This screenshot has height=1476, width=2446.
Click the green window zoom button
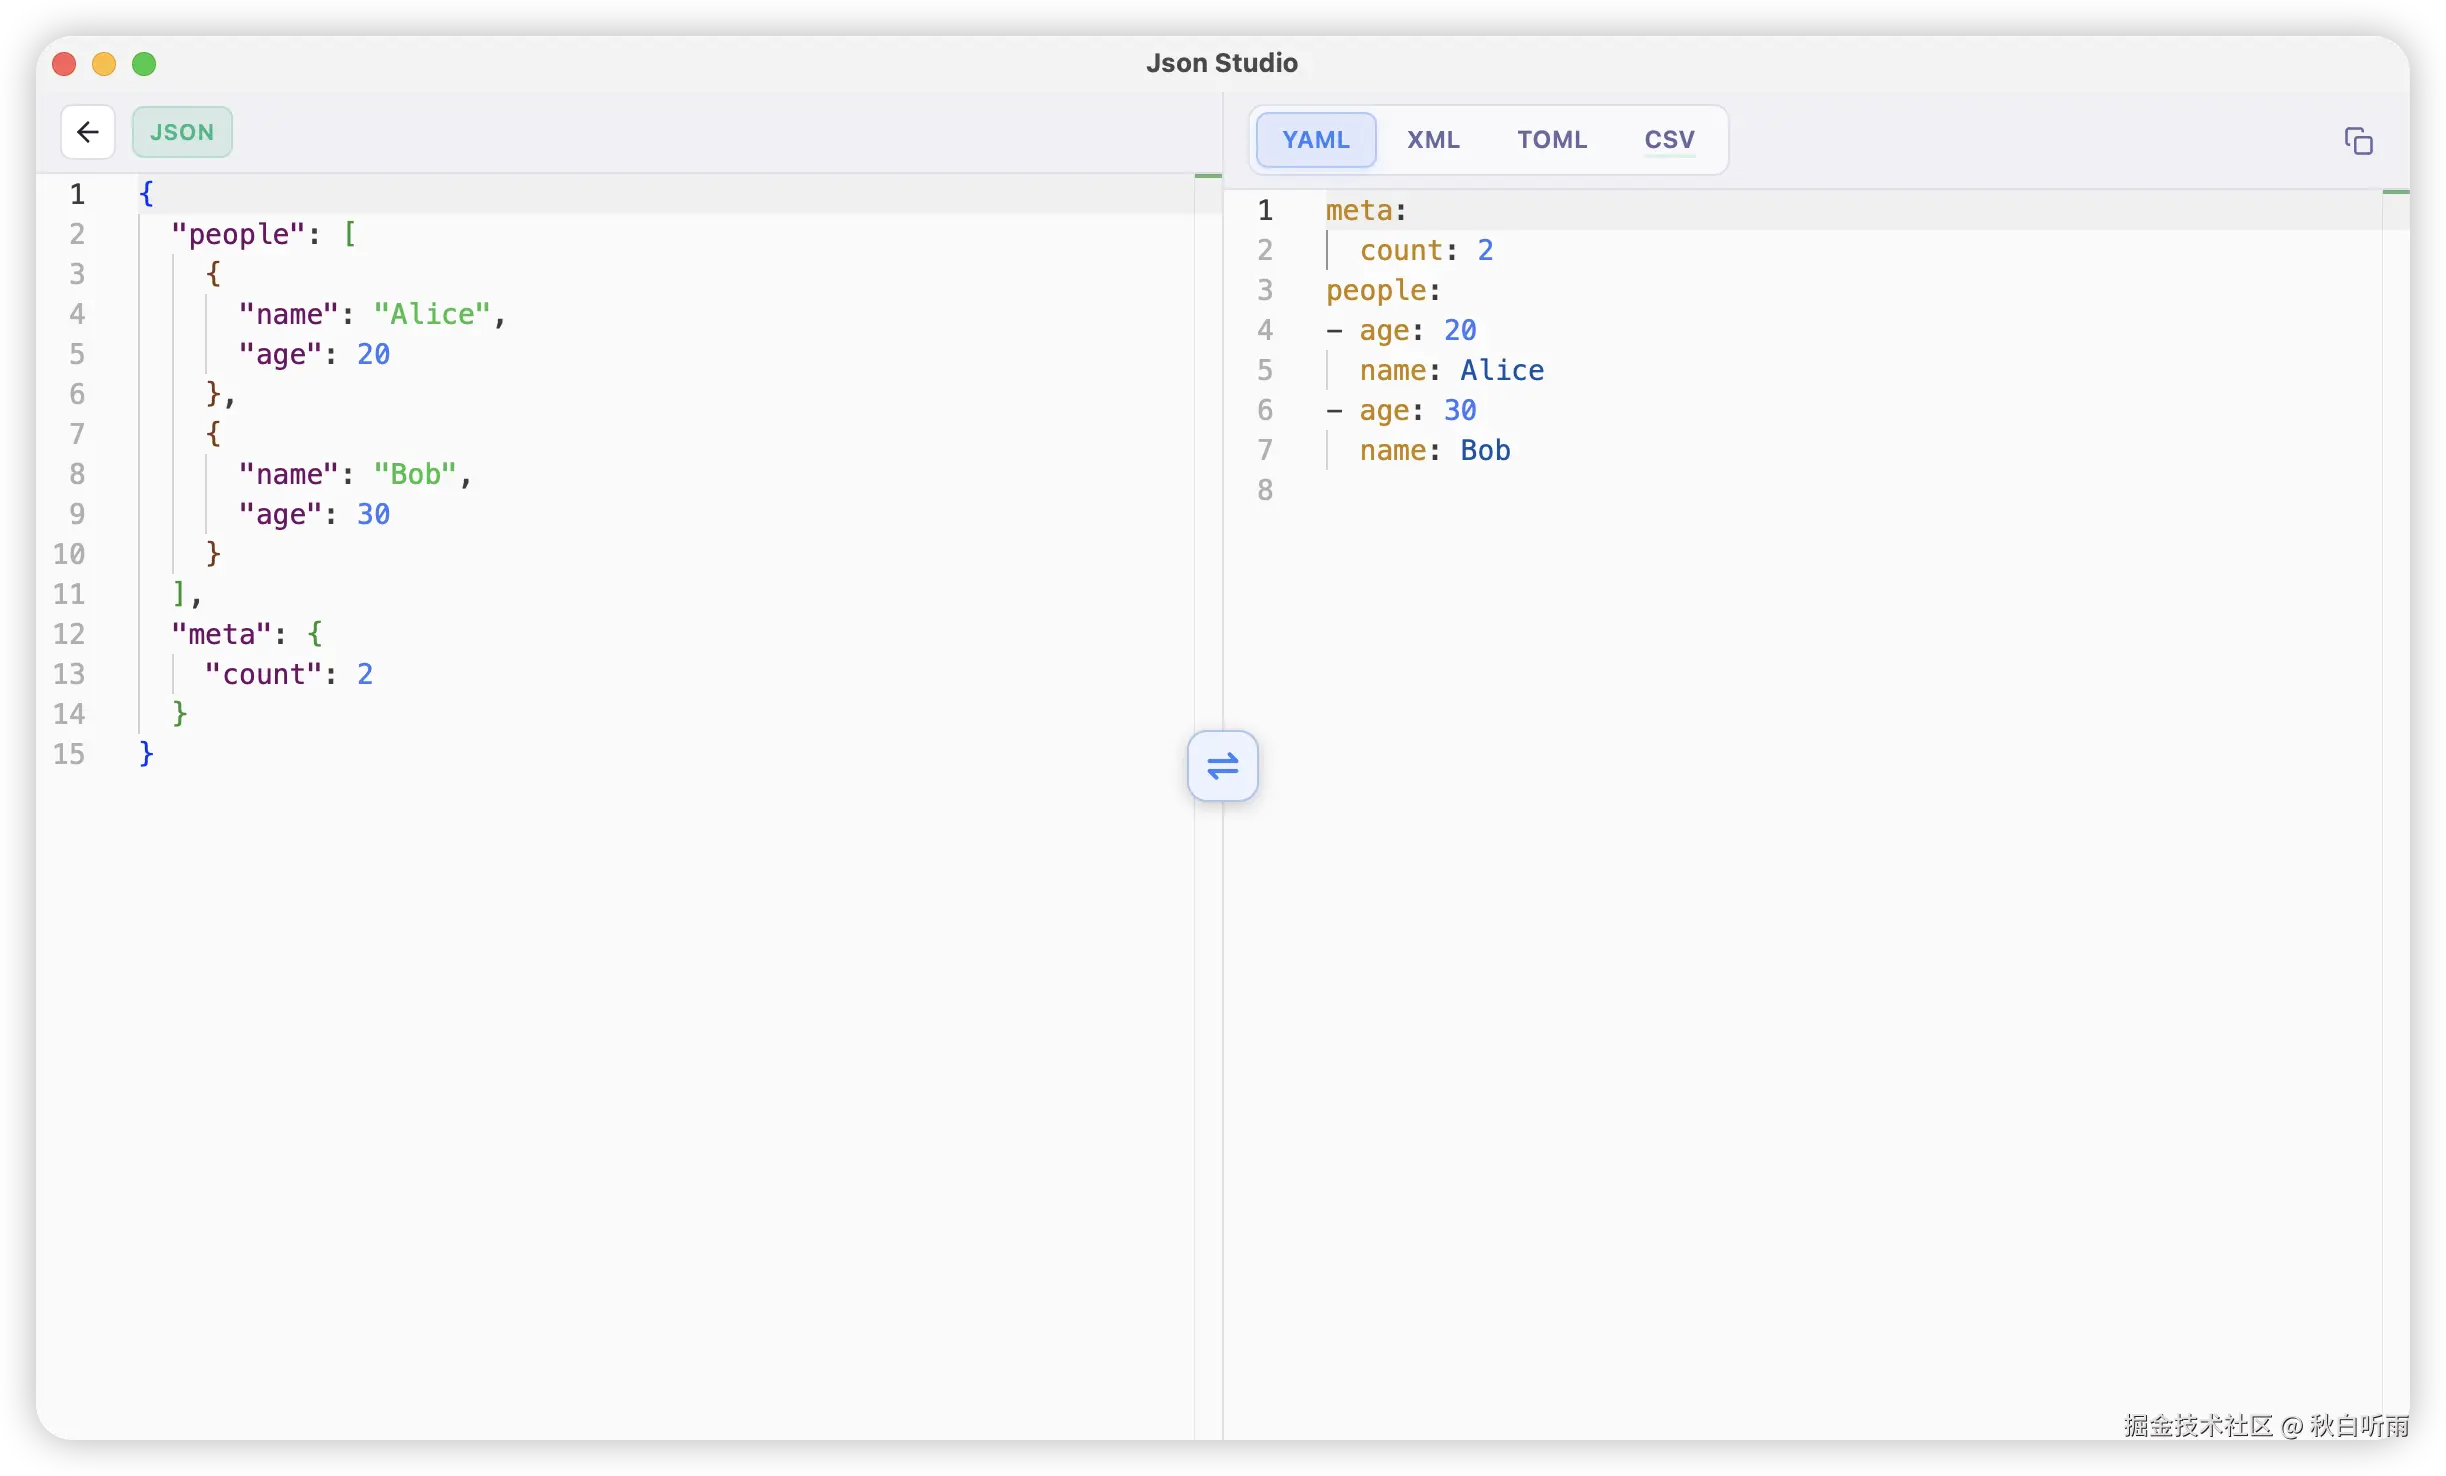144,64
